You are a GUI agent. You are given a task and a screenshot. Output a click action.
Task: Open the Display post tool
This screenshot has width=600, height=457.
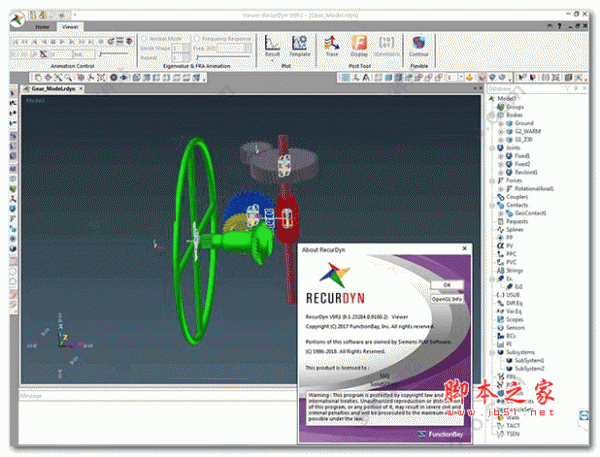tap(359, 46)
